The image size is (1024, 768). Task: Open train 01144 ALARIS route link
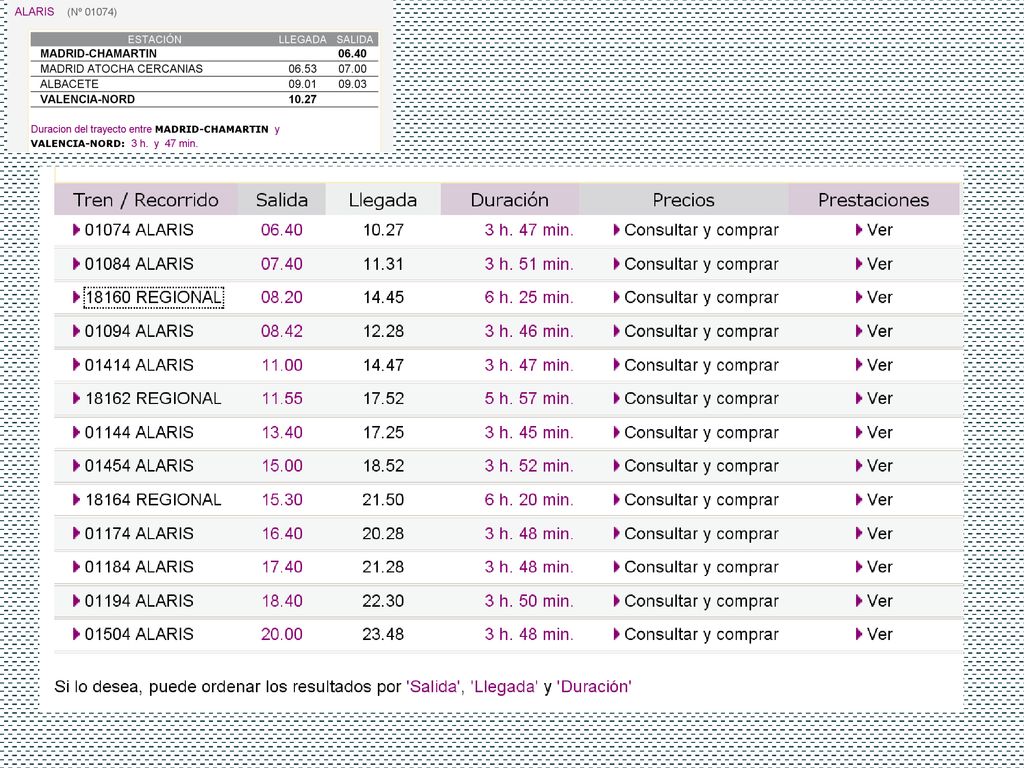tap(139, 432)
